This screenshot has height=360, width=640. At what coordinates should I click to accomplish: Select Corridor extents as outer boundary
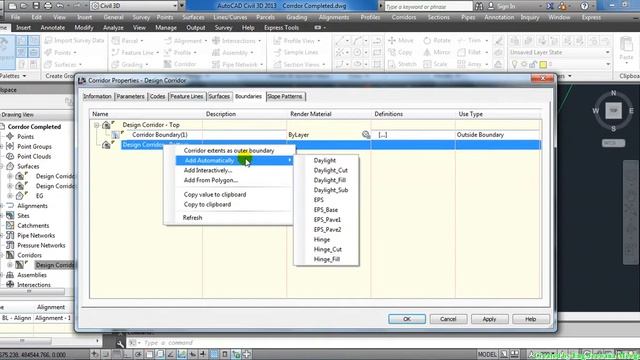click(229, 151)
